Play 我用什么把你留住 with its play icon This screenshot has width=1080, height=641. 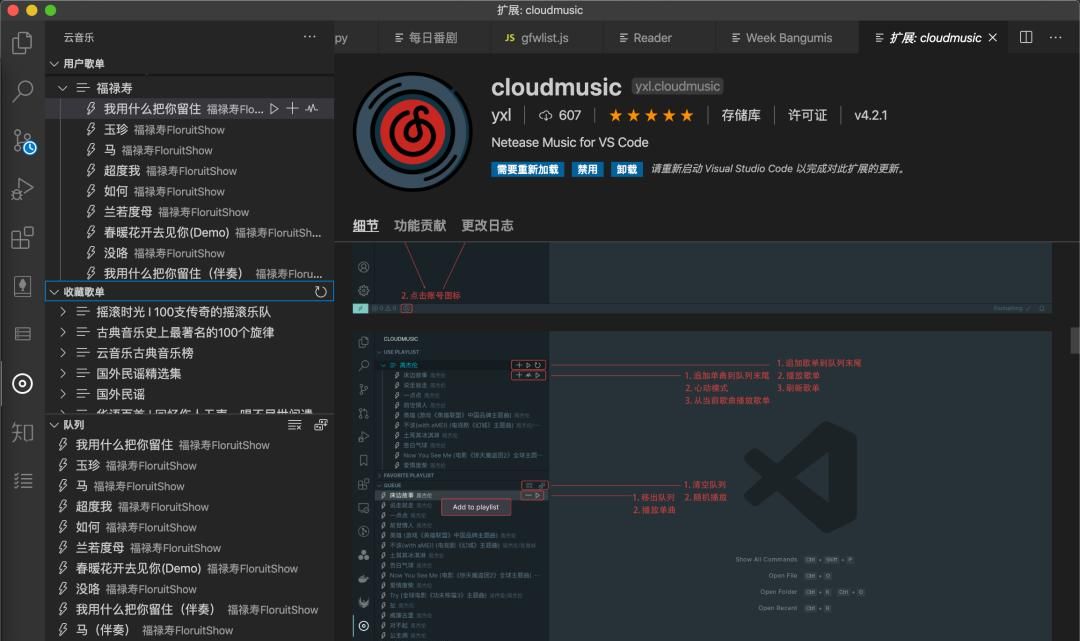point(275,108)
